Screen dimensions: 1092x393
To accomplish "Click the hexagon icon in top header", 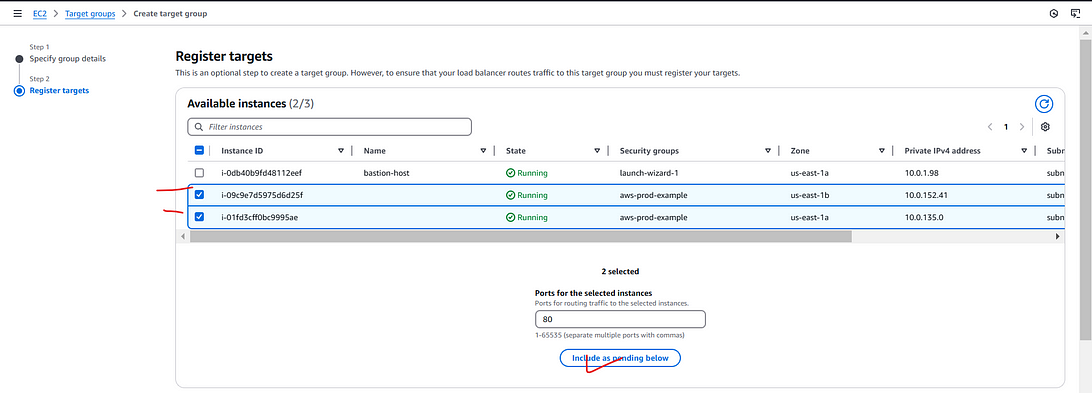I will tap(1054, 13).
